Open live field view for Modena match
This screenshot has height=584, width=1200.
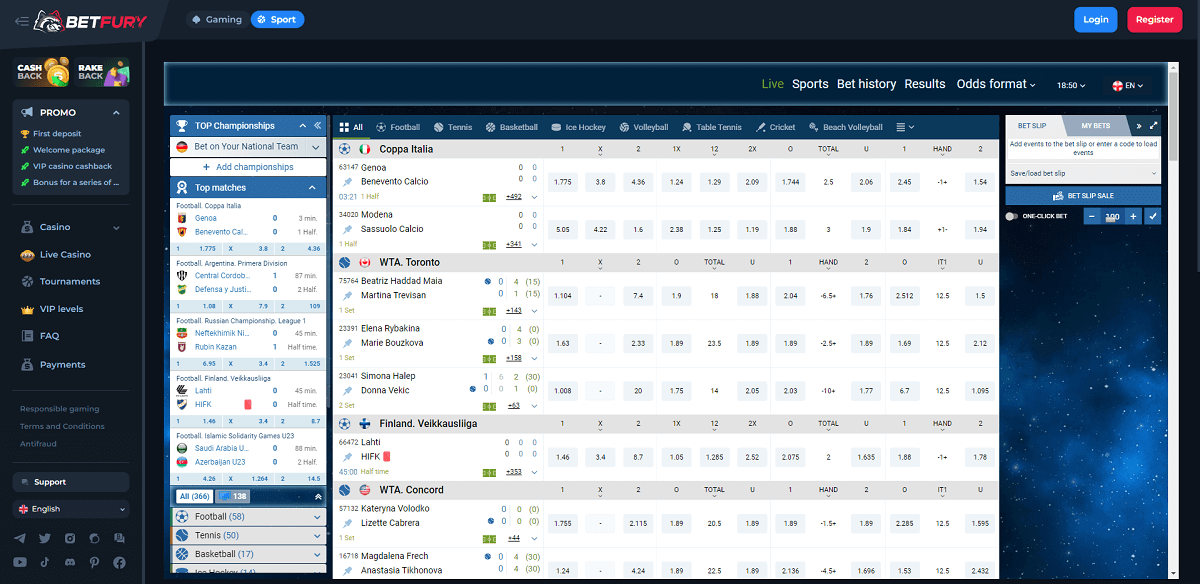489,244
